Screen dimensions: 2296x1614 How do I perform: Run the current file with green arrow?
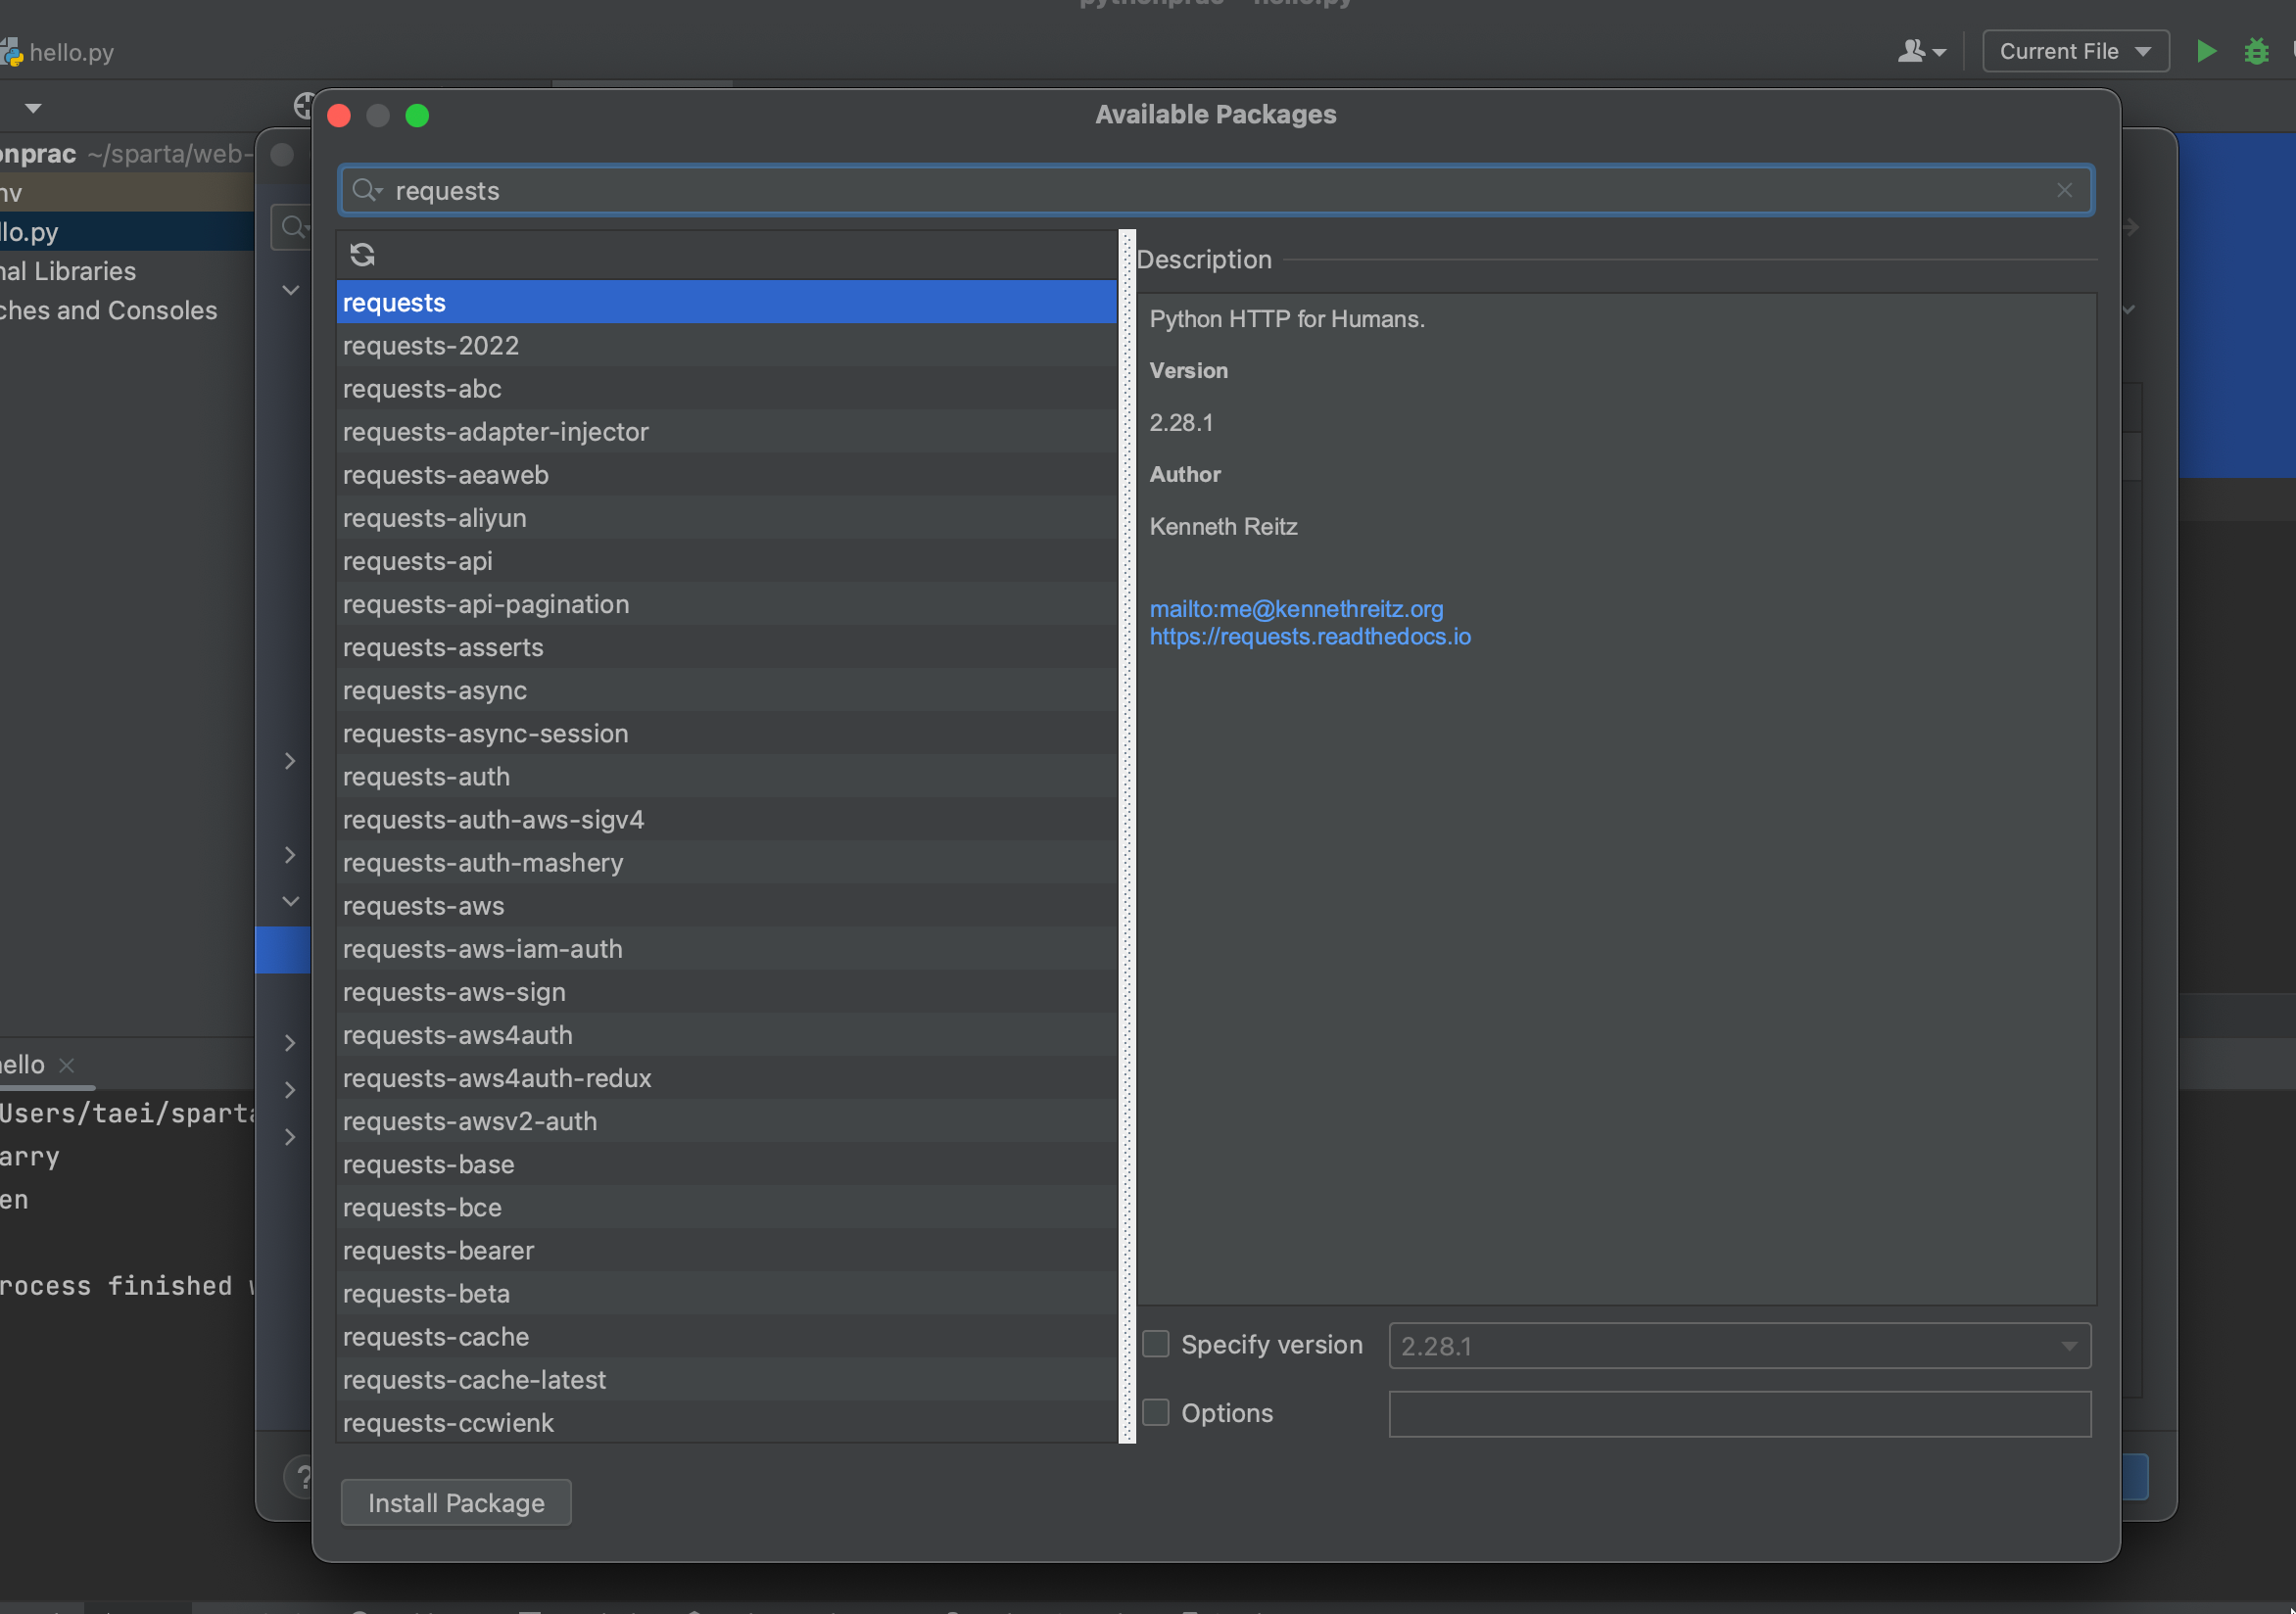(2206, 51)
